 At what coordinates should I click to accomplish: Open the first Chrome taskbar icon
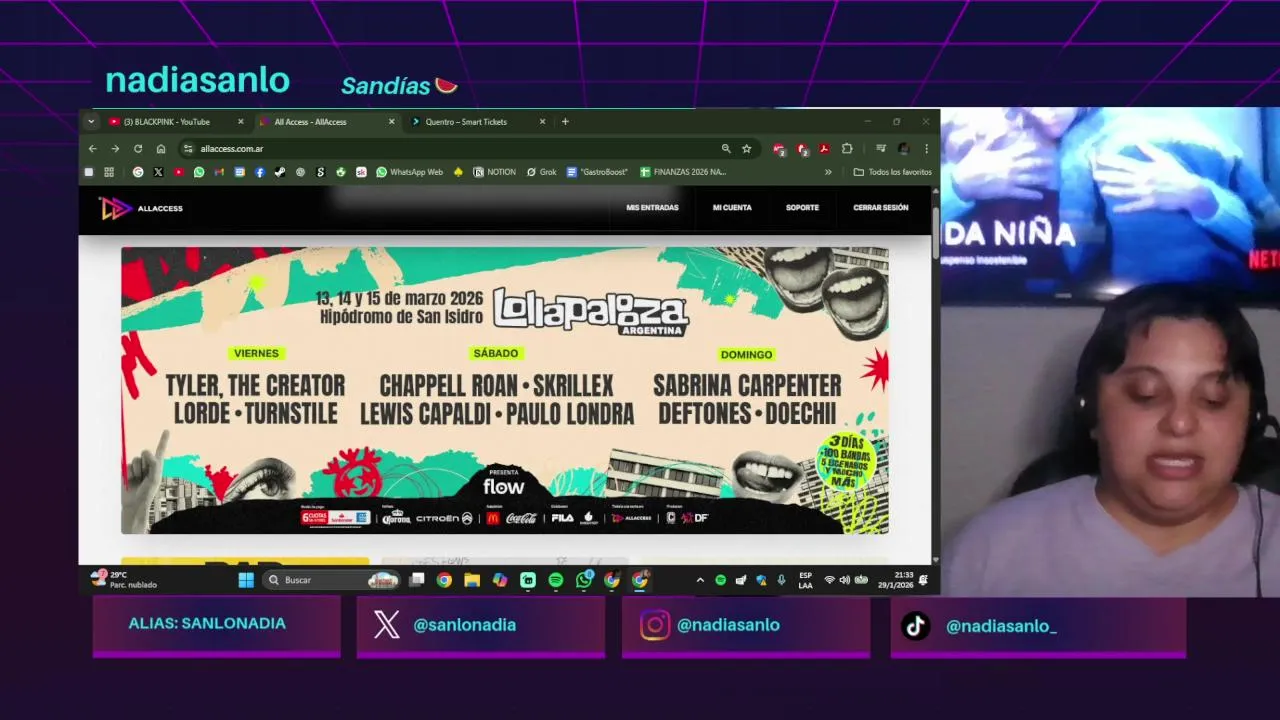[444, 580]
